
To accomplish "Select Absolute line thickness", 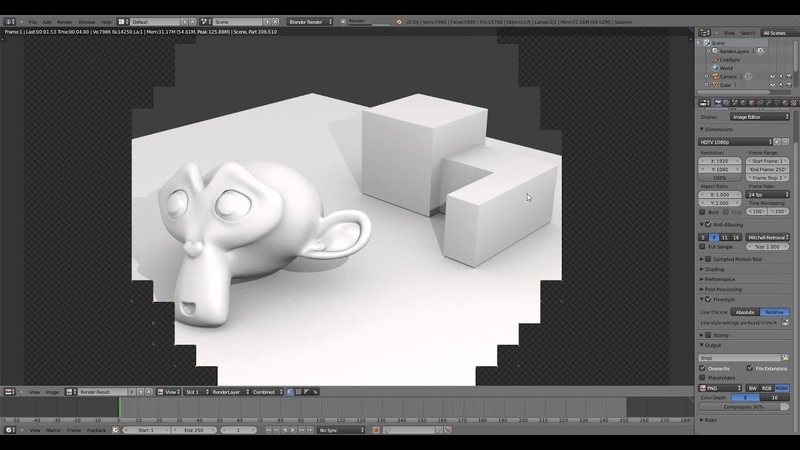I will point(745,312).
